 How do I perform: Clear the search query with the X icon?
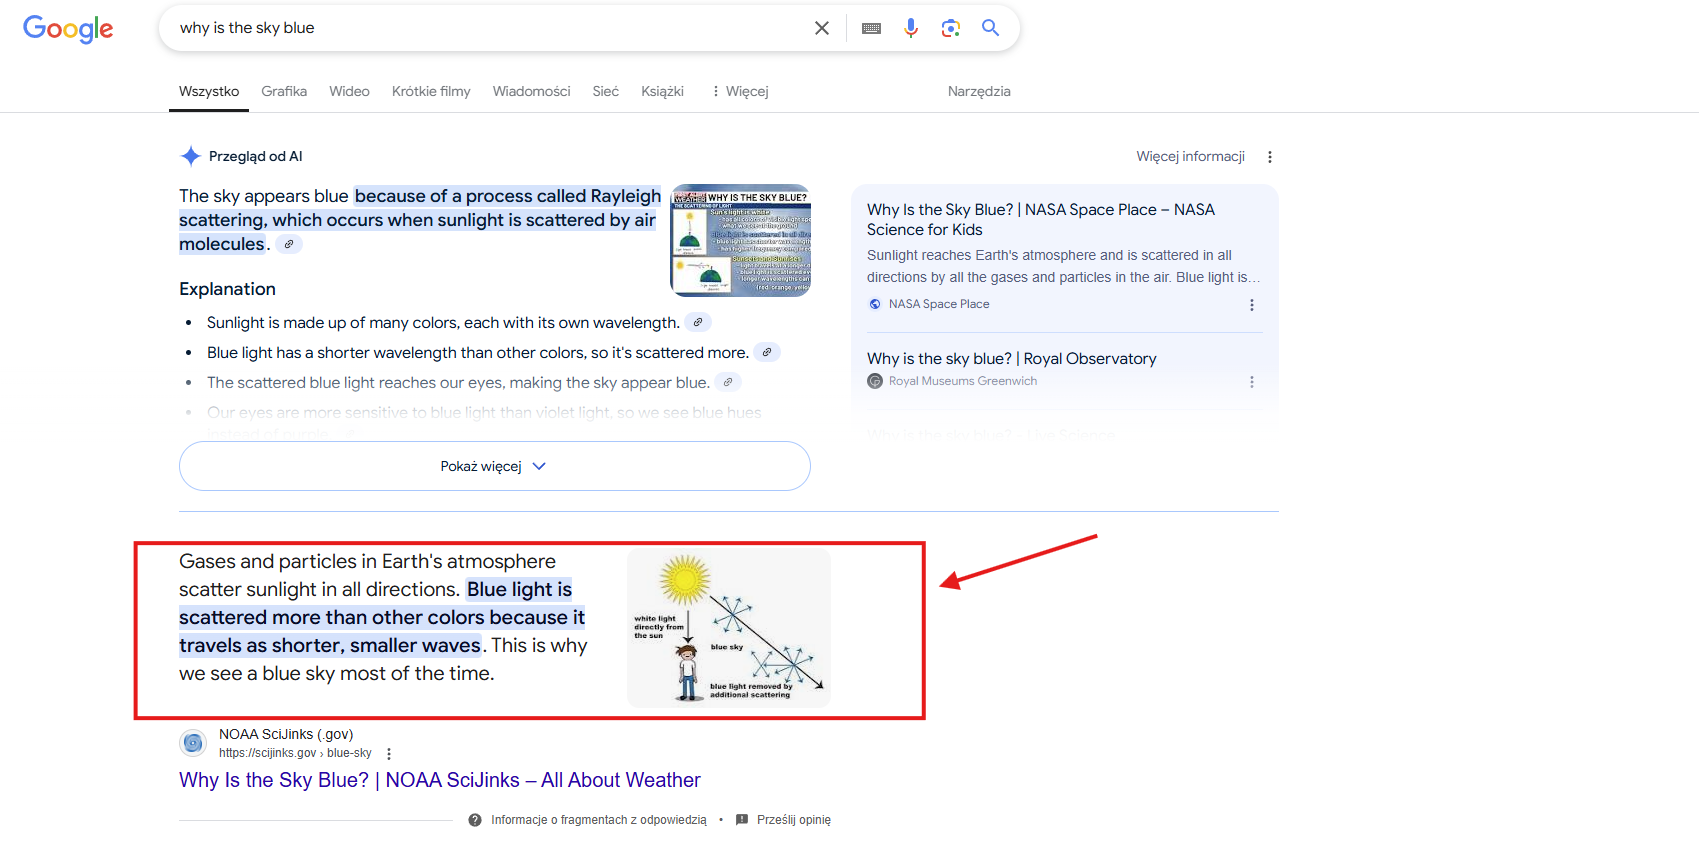tap(822, 28)
